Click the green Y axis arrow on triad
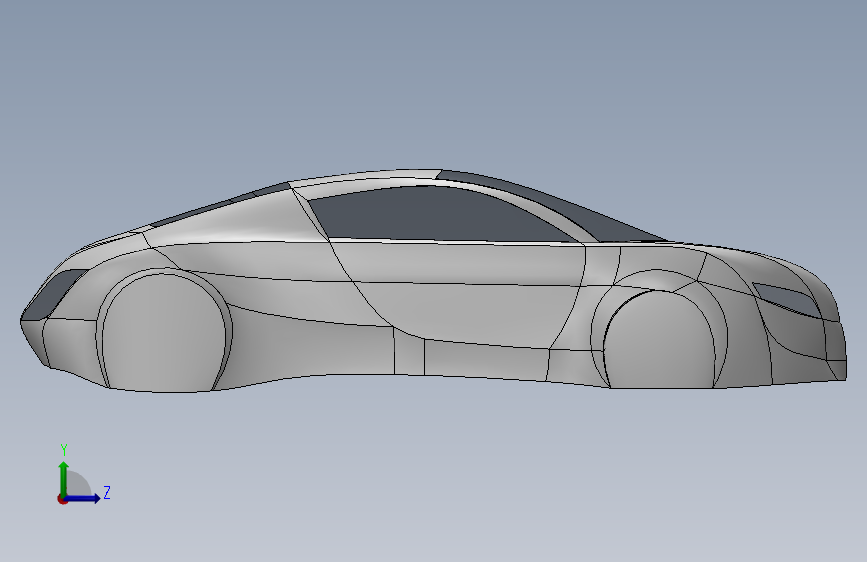 (64, 478)
